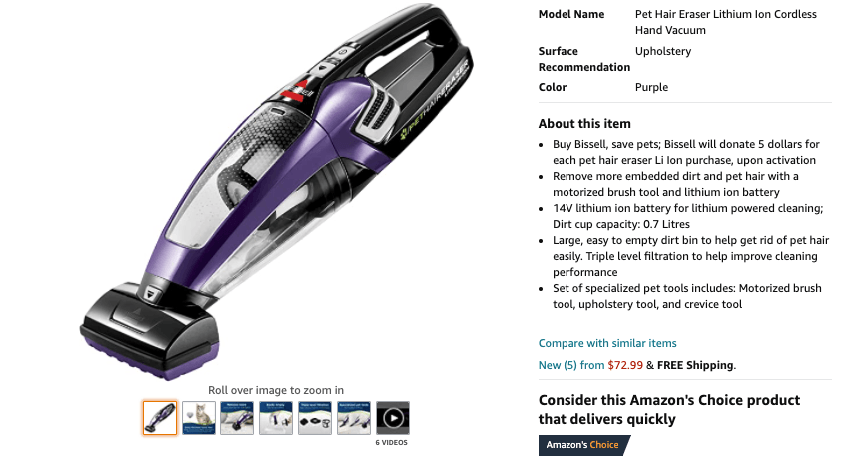The height and width of the screenshot is (461, 845).
Task: Select the first purple vacuum thumbnail
Action: click(x=160, y=418)
